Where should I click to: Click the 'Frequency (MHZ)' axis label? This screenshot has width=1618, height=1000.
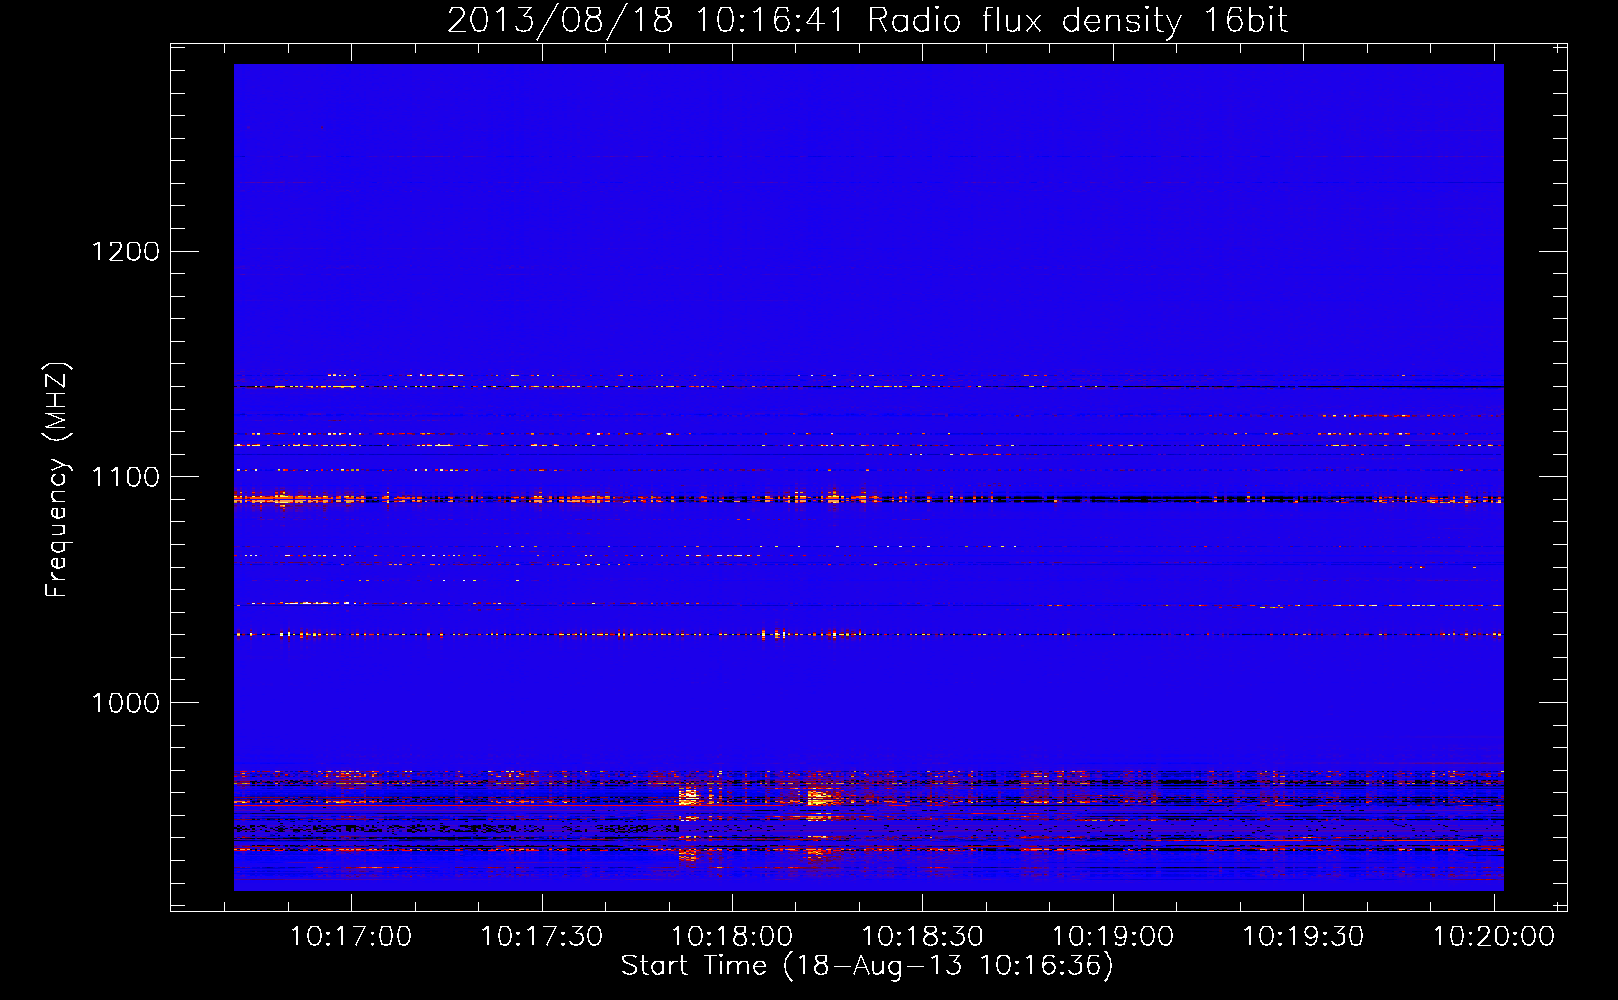point(57,480)
